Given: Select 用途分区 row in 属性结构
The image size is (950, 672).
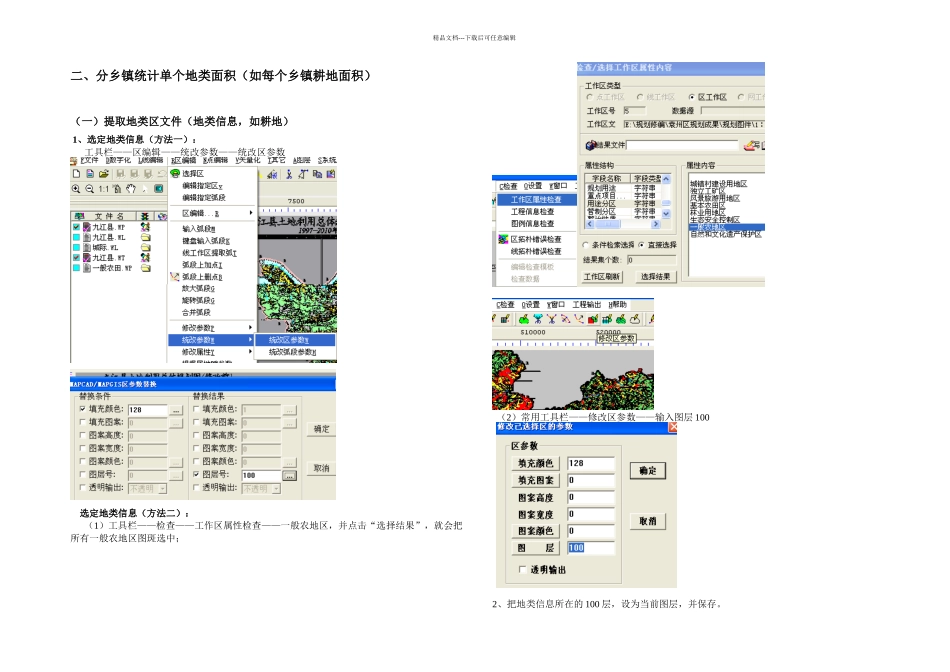Looking at the screenshot, I should pyautogui.click(x=624, y=204).
